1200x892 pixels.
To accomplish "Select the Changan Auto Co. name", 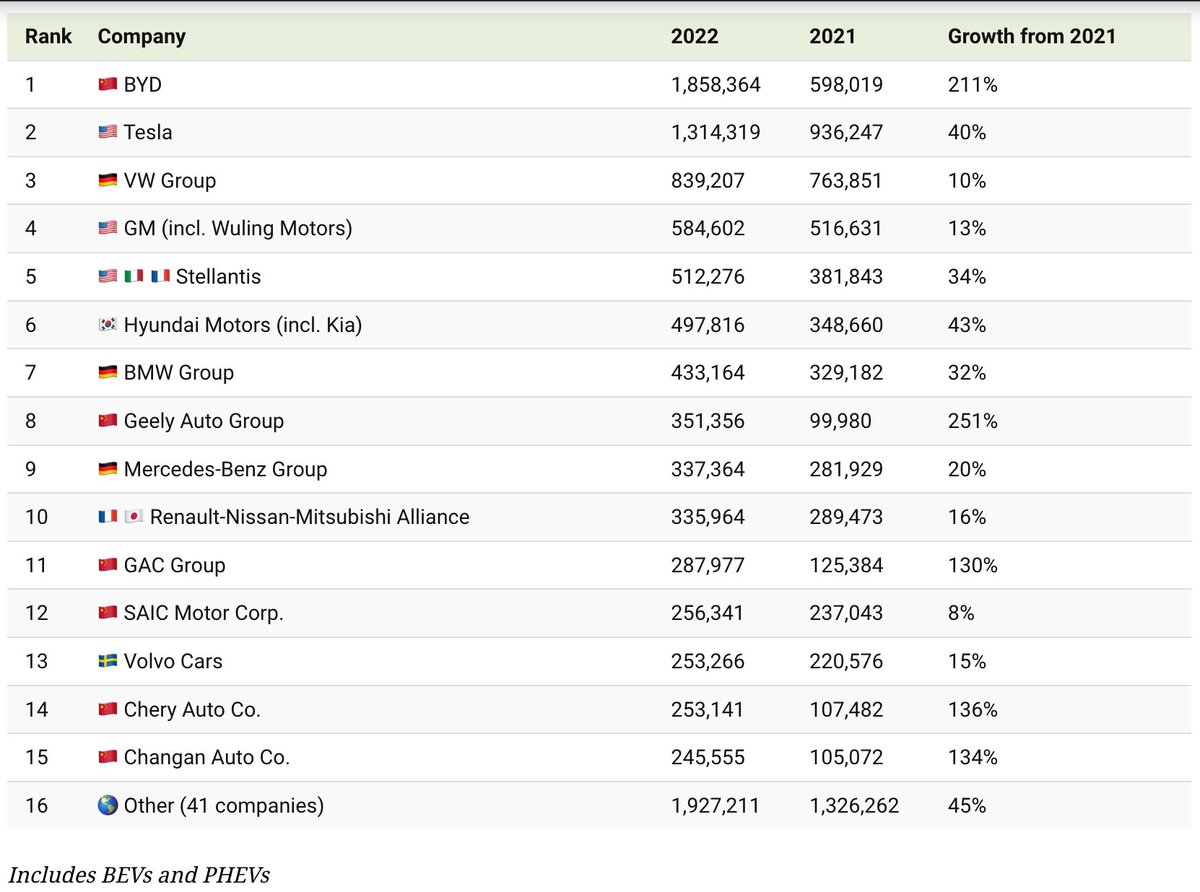I will tap(207, 758).
